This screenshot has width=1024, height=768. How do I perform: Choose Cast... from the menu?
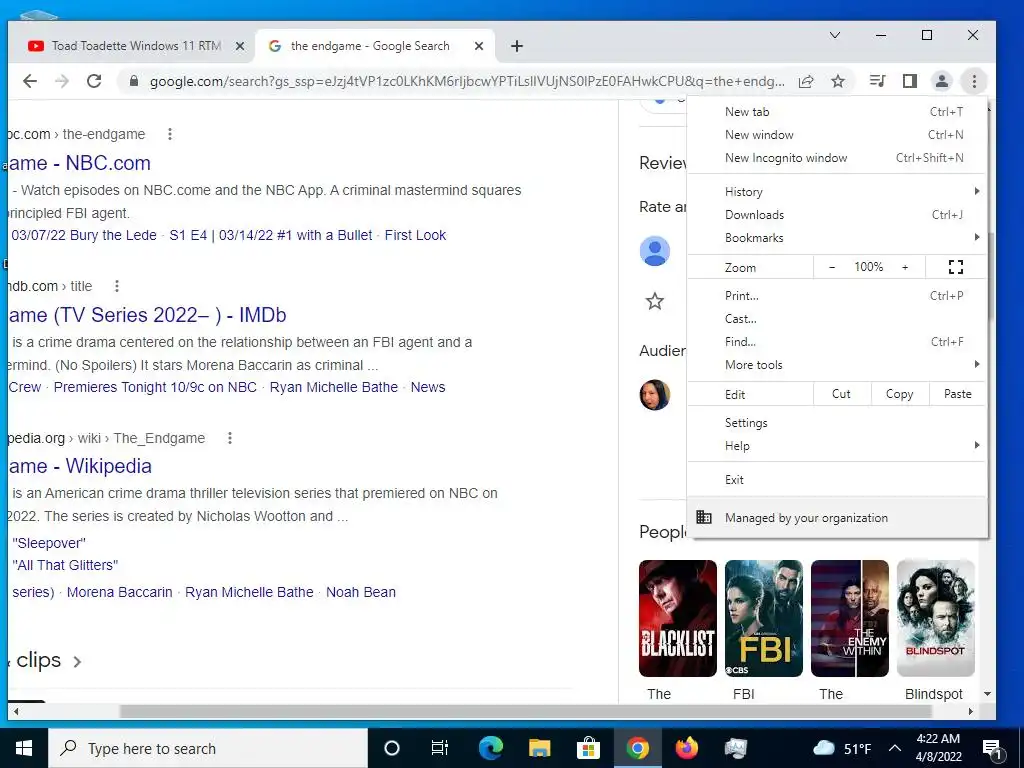836,319
